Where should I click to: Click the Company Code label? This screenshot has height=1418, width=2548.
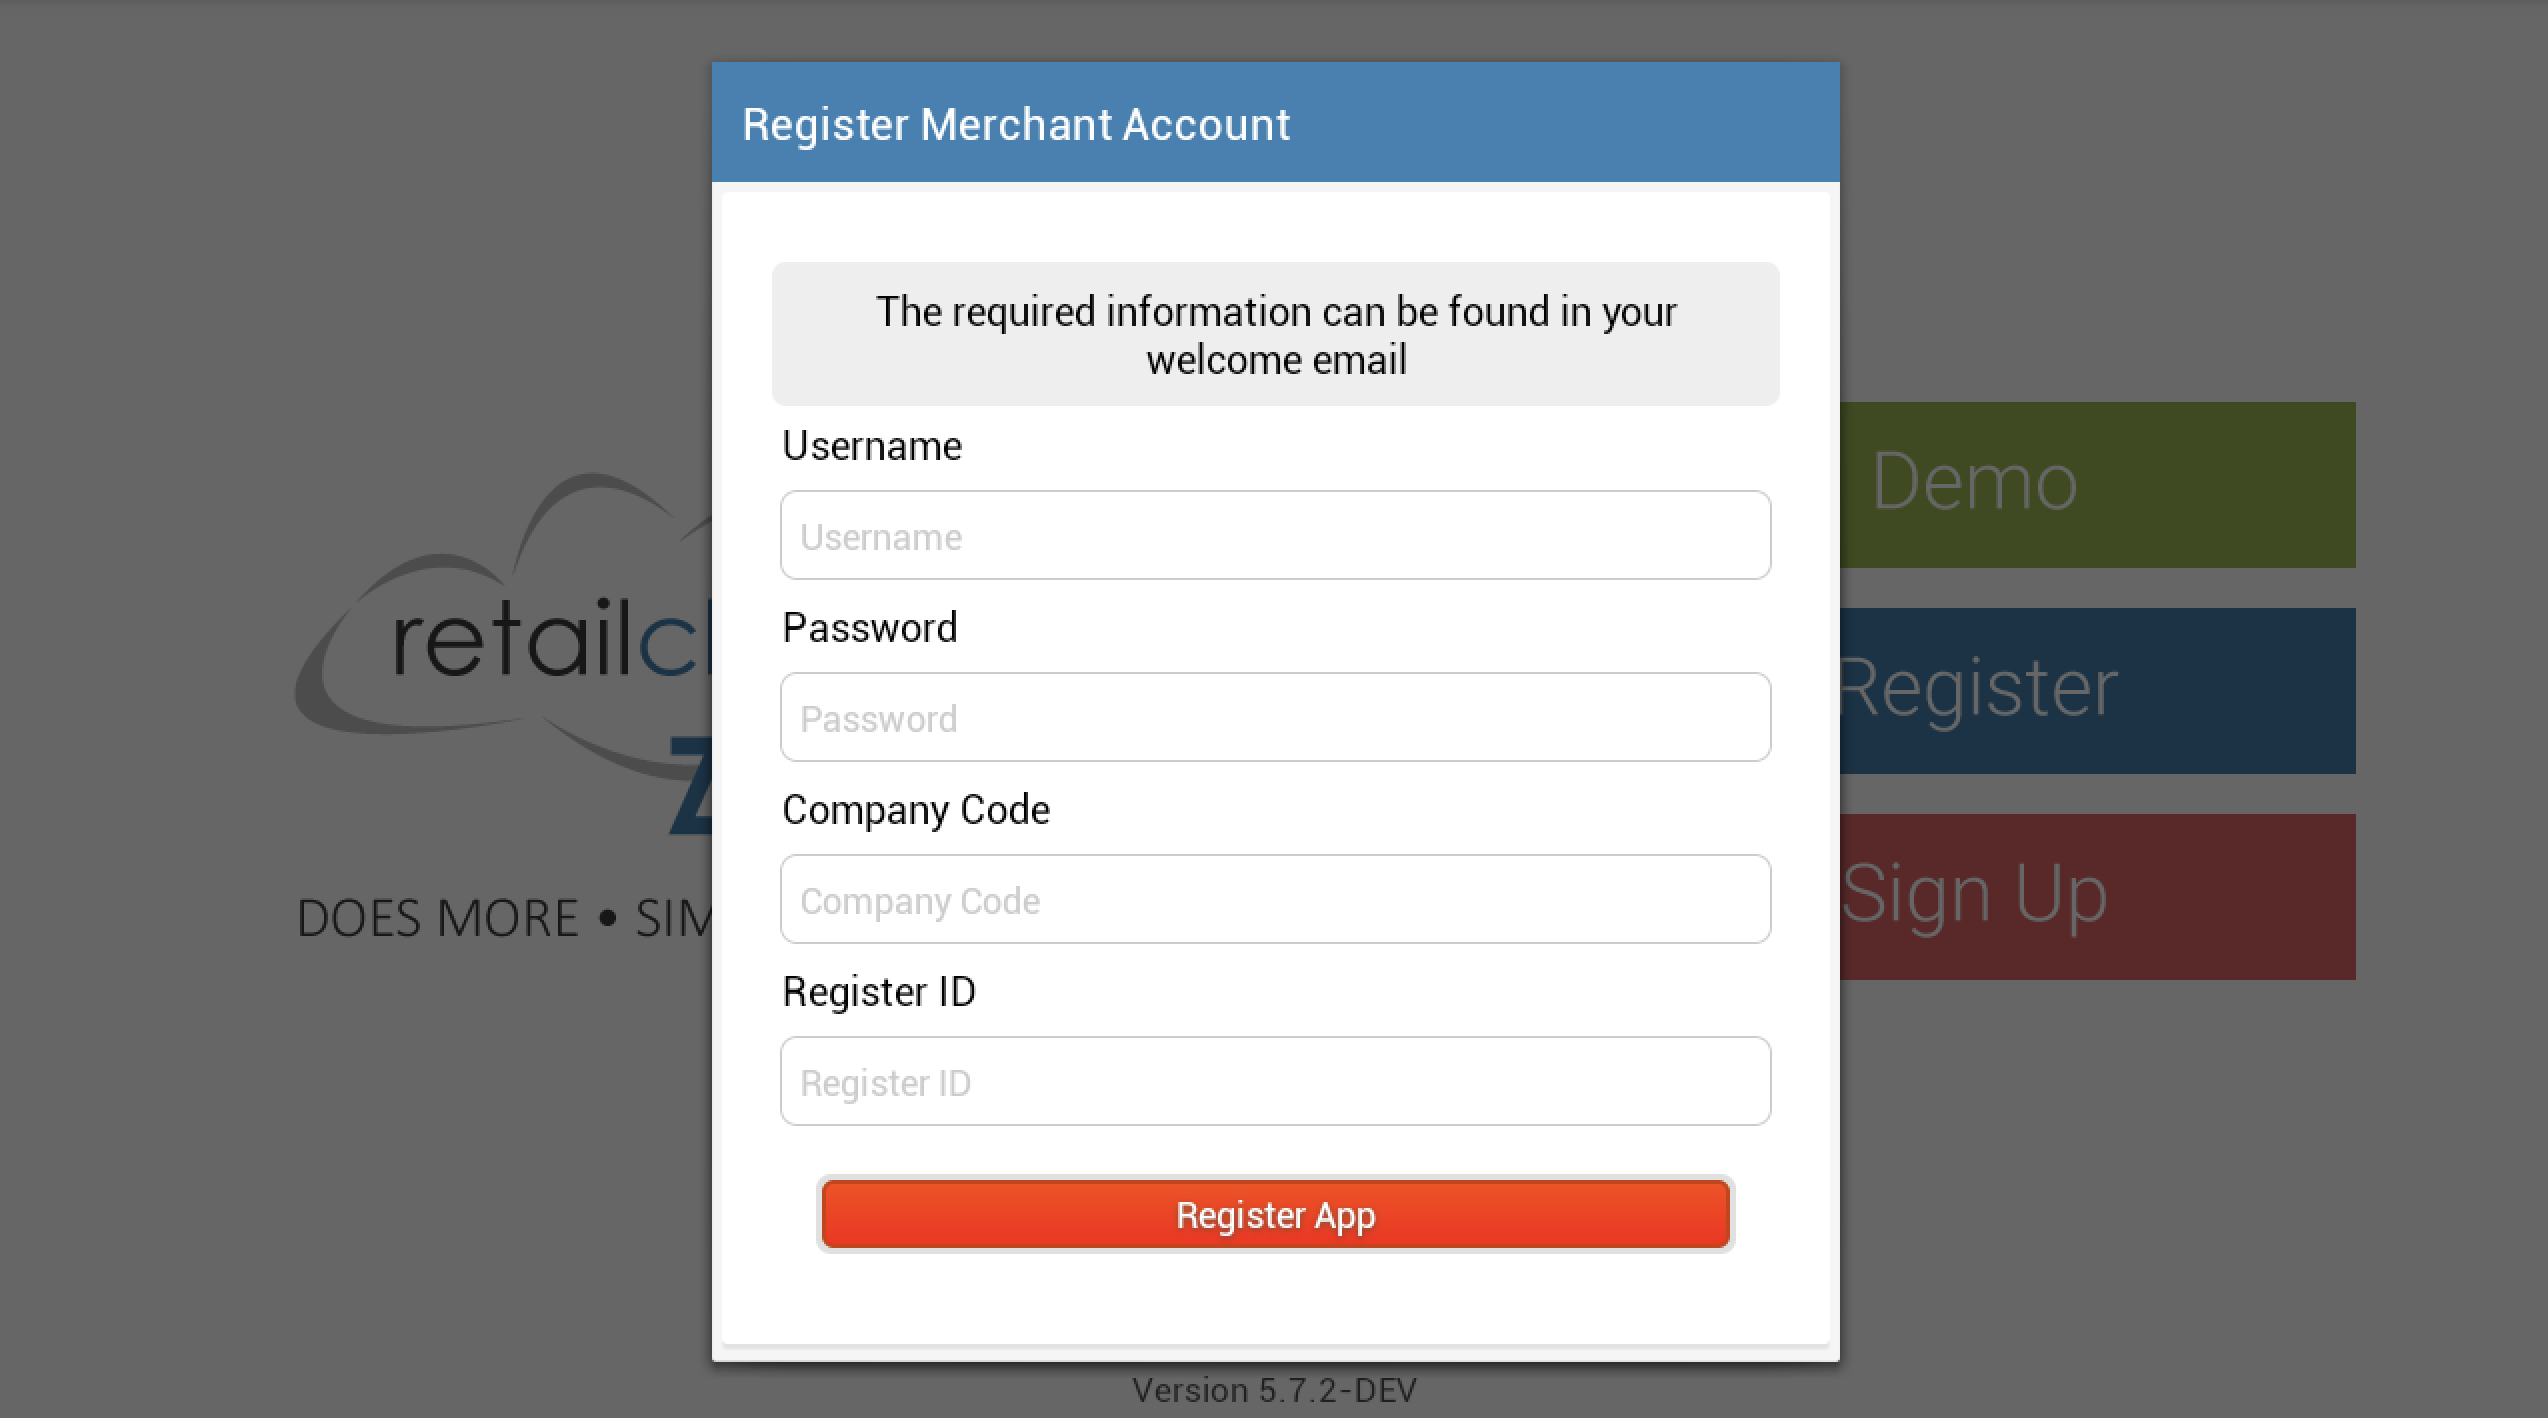[916, 810]
